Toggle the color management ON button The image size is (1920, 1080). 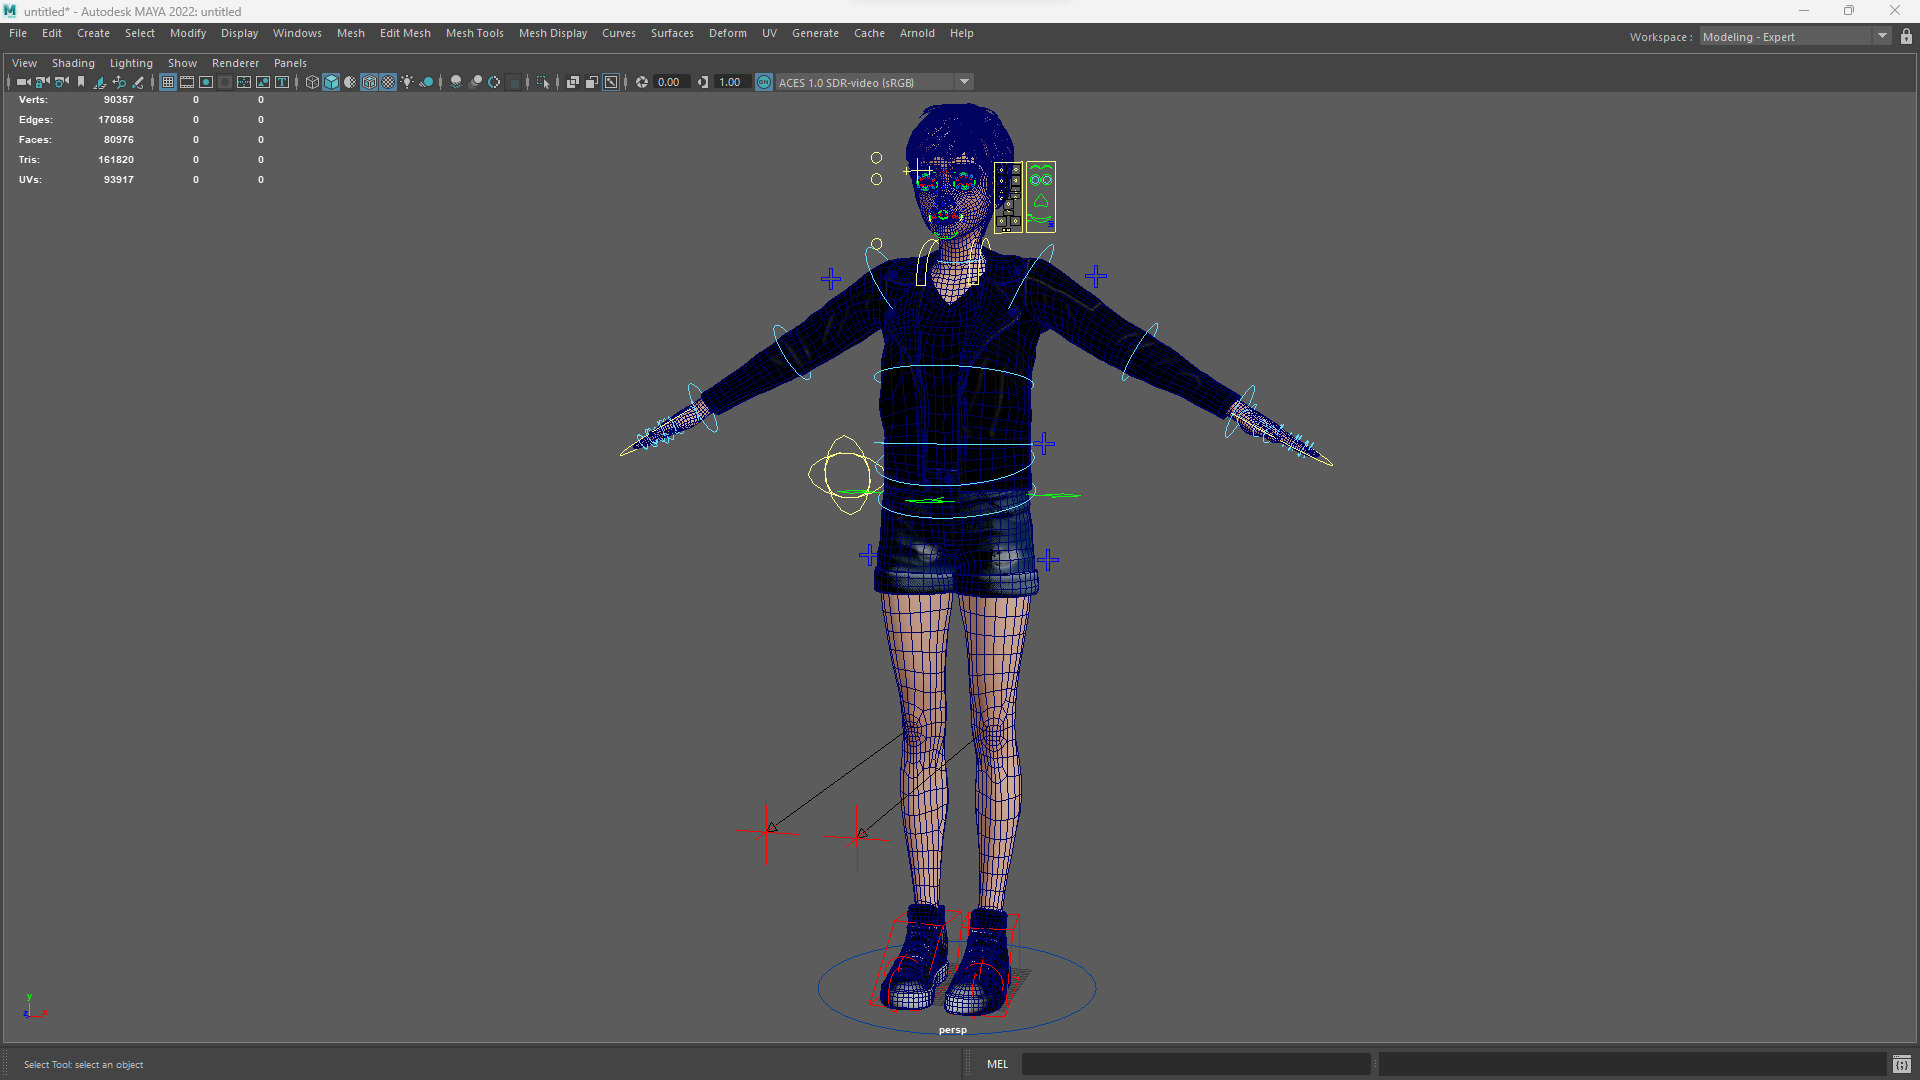(764, 82)
